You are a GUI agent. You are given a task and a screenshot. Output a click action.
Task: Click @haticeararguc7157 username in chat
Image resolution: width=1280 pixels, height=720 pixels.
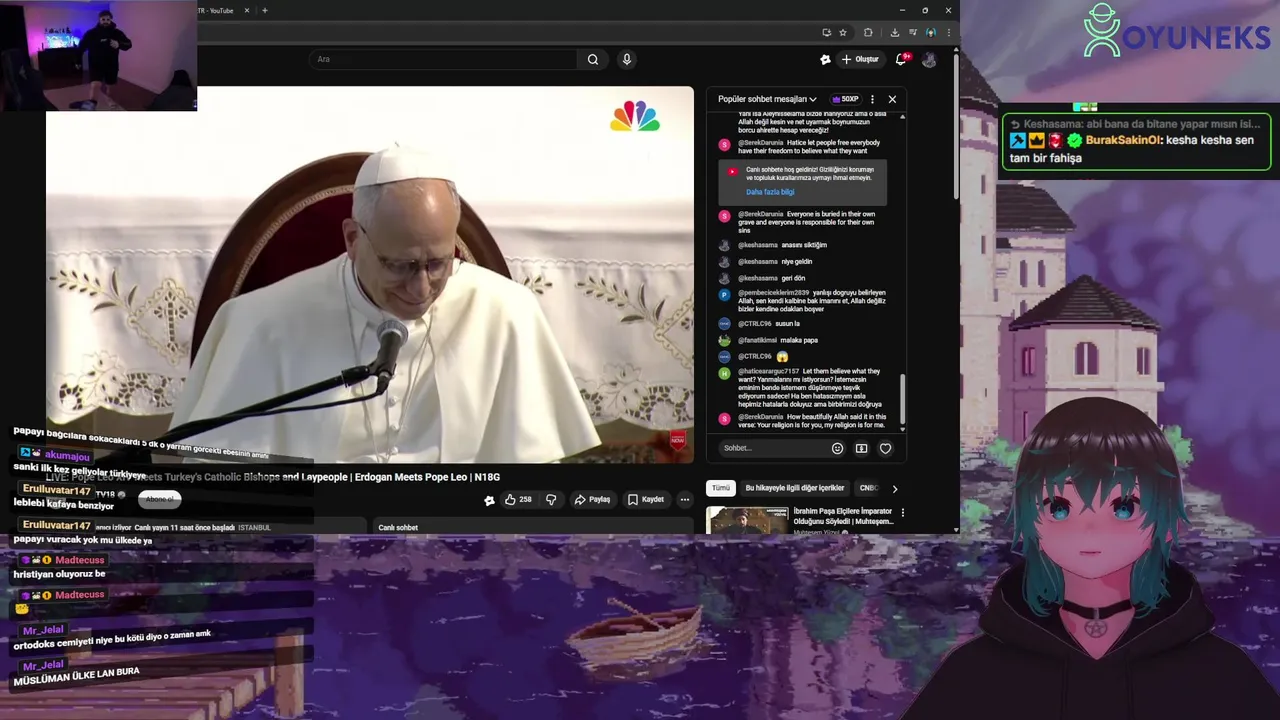pos(768,371)
